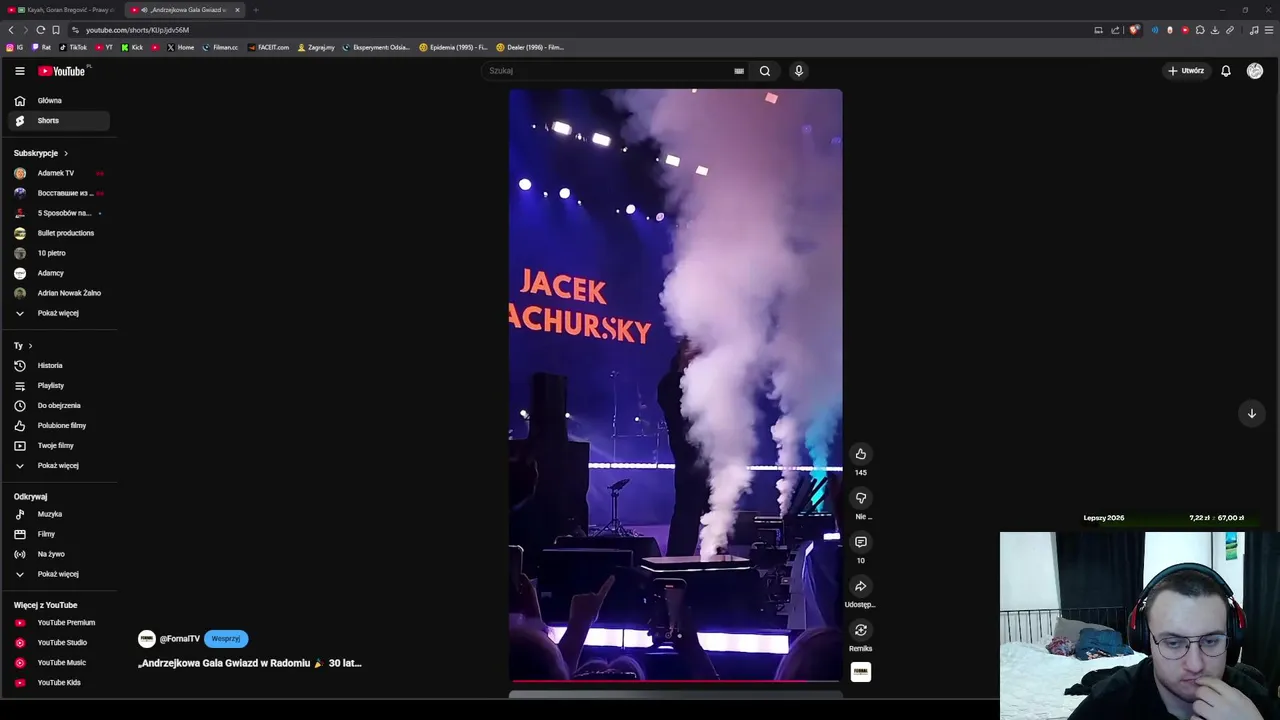Open 10 piętro channel subscription

click(x=59, y=253)
